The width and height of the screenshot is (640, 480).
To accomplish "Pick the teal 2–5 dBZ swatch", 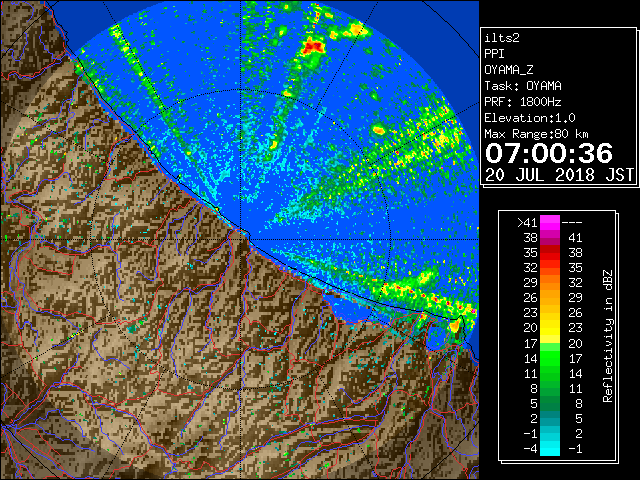I will (550, 418).
